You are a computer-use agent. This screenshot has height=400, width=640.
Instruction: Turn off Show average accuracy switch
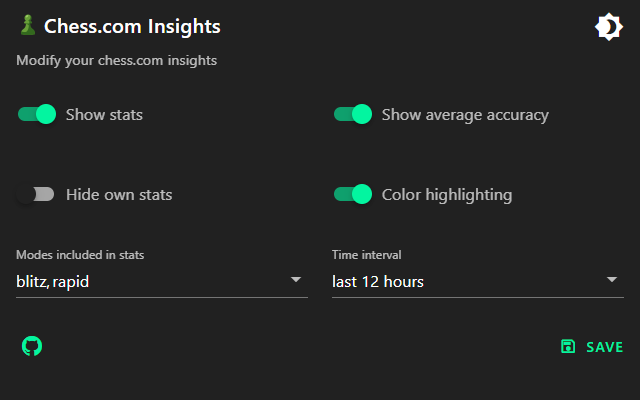point(352,114)
